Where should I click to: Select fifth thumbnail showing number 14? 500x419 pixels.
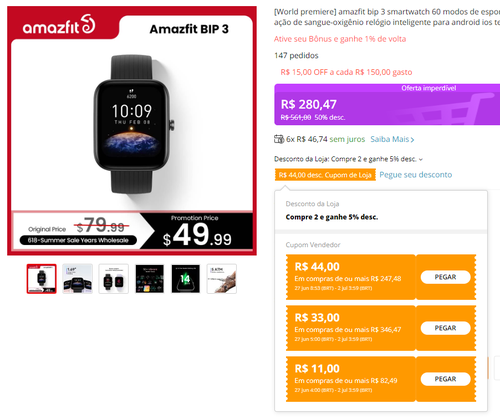click(186, 279)
